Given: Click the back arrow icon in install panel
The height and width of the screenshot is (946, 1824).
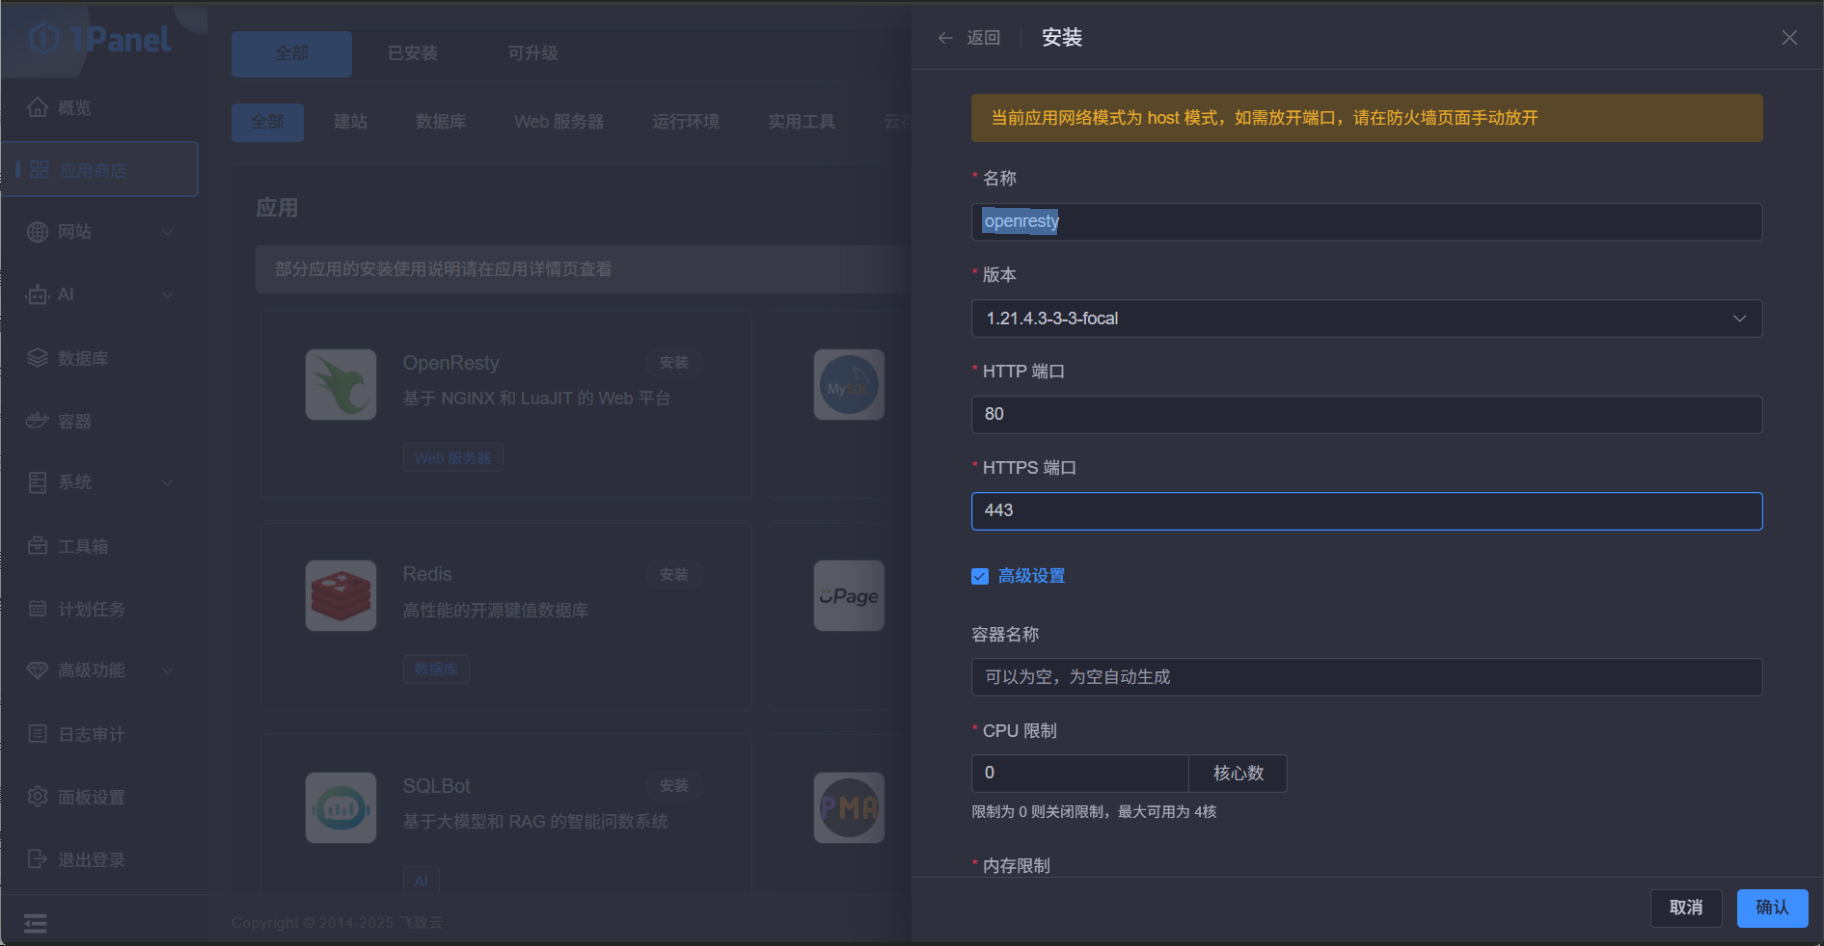Looking at the screenshot, I should (945, 38).
